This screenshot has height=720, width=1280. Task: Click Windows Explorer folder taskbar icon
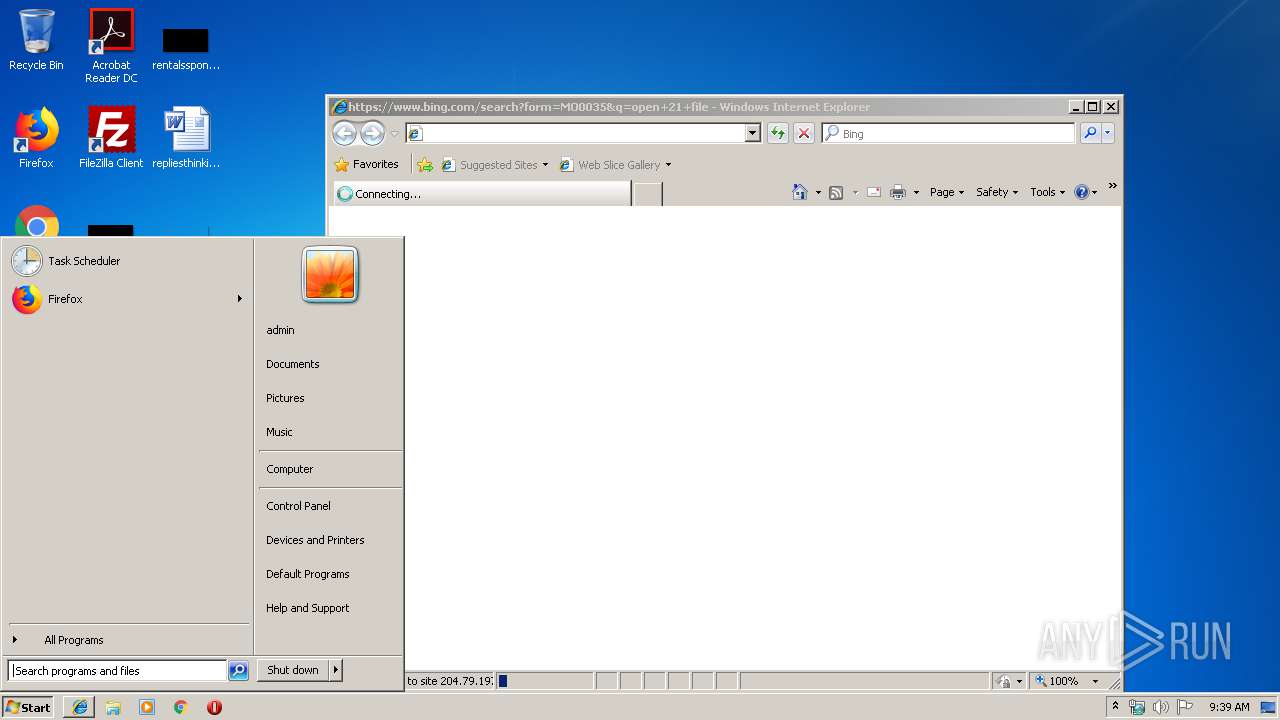113,707
